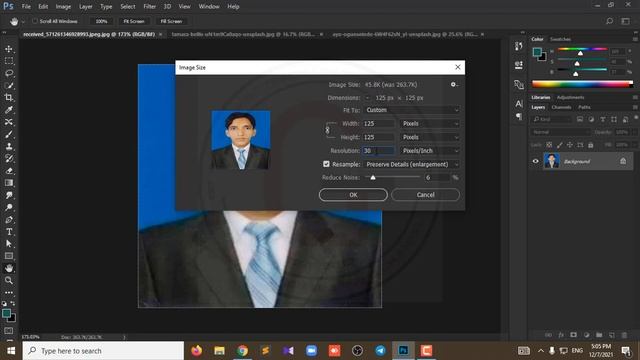
Task: Open the Dimensions unit dropdown arrow
Action: [x=367, y=98]
